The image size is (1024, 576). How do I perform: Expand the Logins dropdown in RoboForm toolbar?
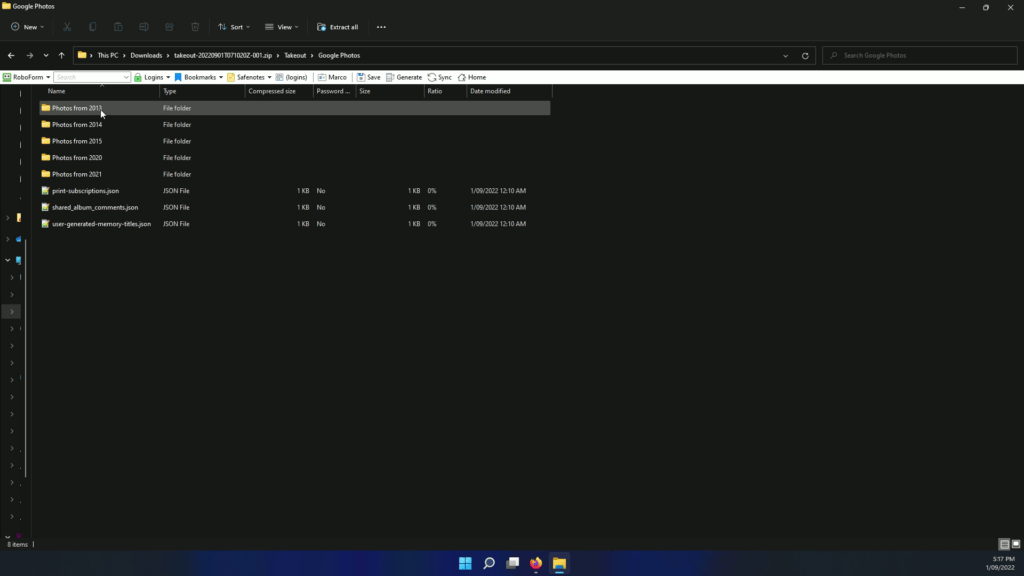coord(153,76)
